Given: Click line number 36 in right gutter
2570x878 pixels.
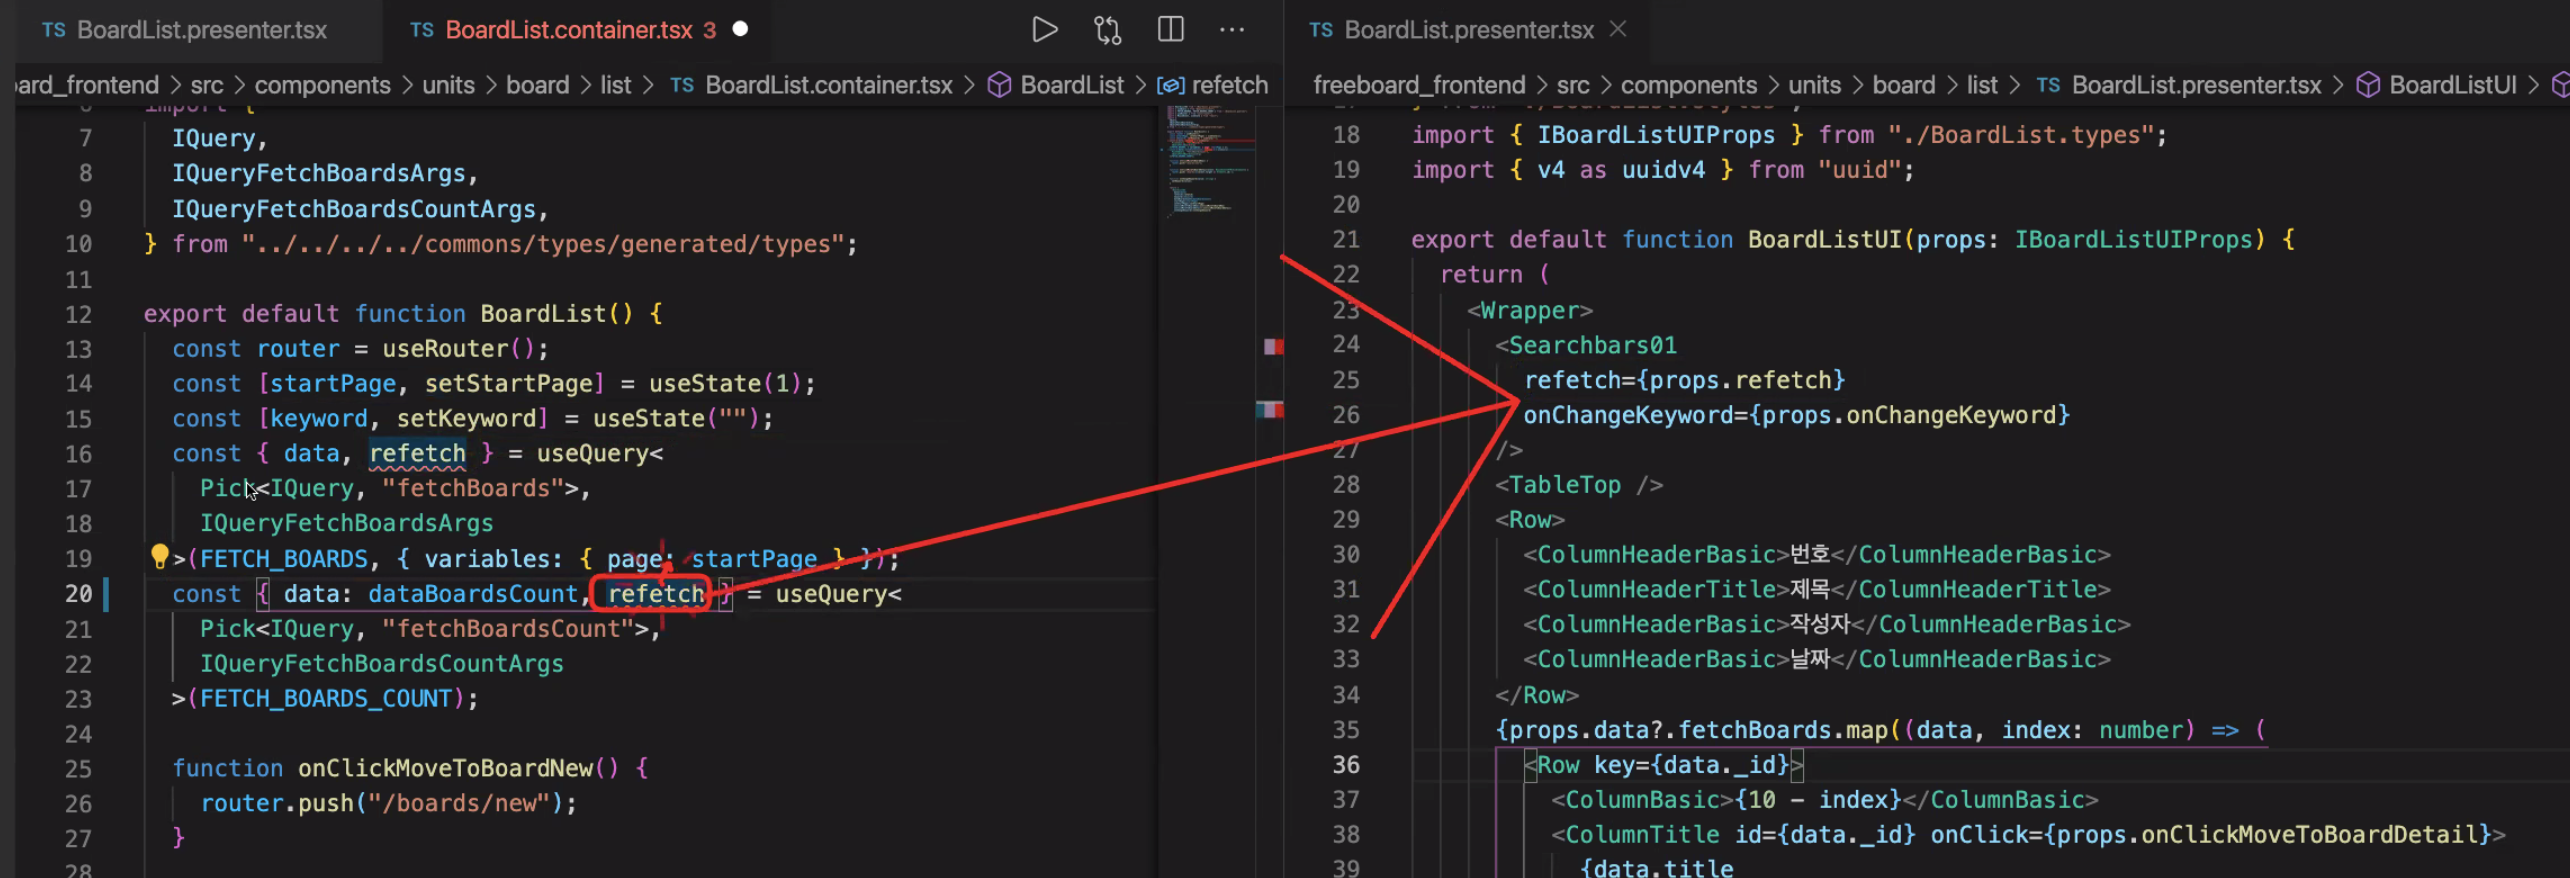Looking at the screenshot, I should pos(1346,765).
